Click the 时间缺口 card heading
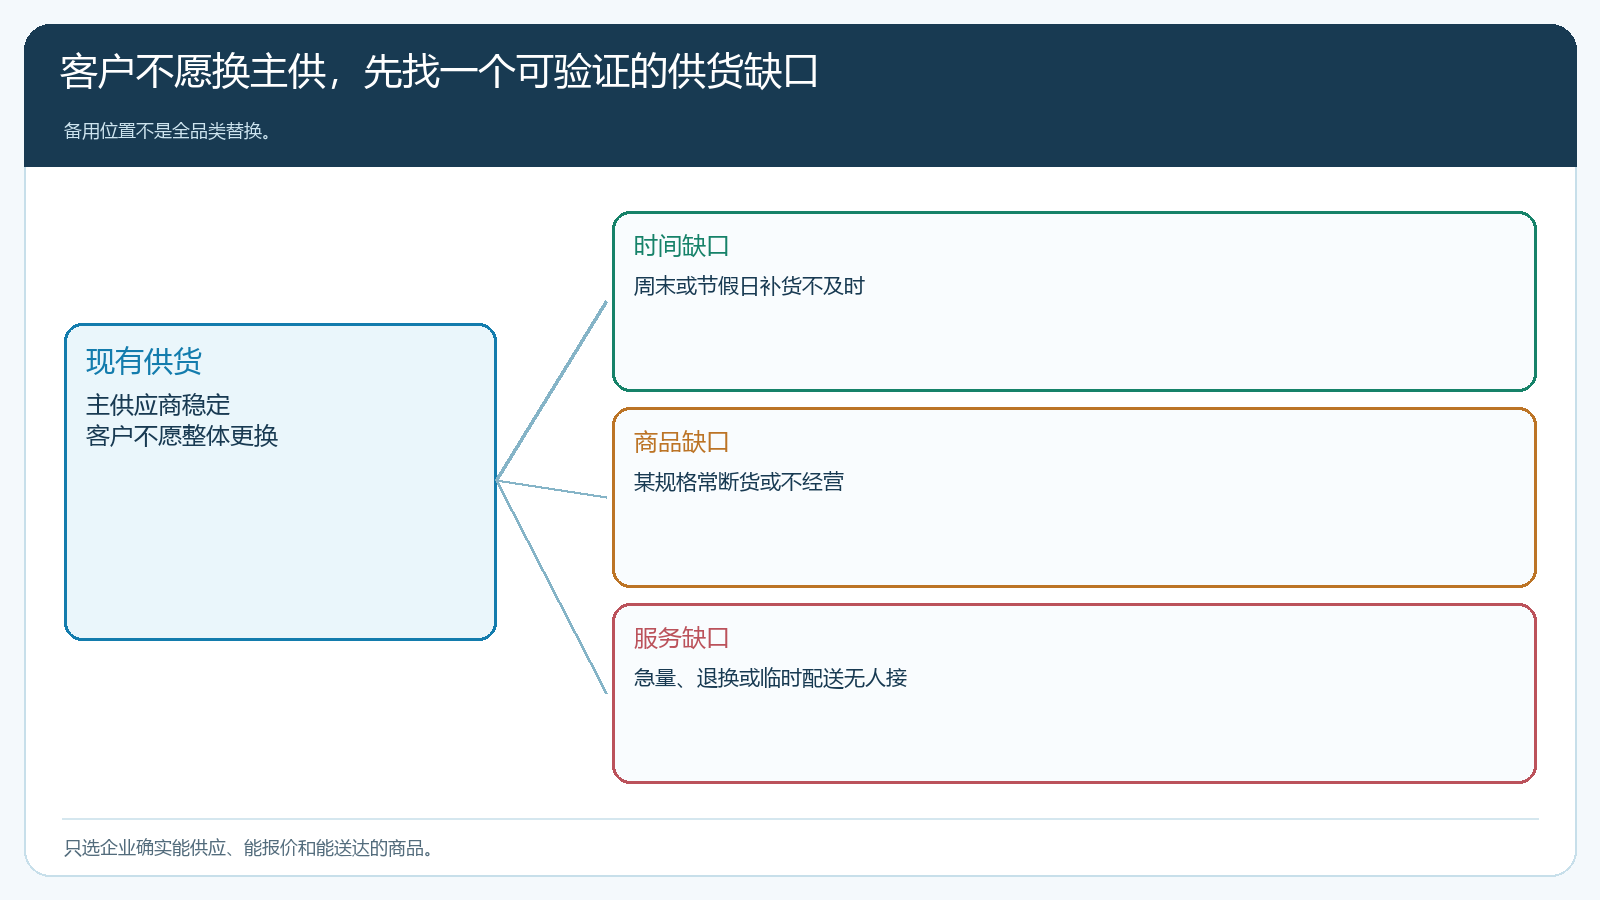 click(681, 246)
